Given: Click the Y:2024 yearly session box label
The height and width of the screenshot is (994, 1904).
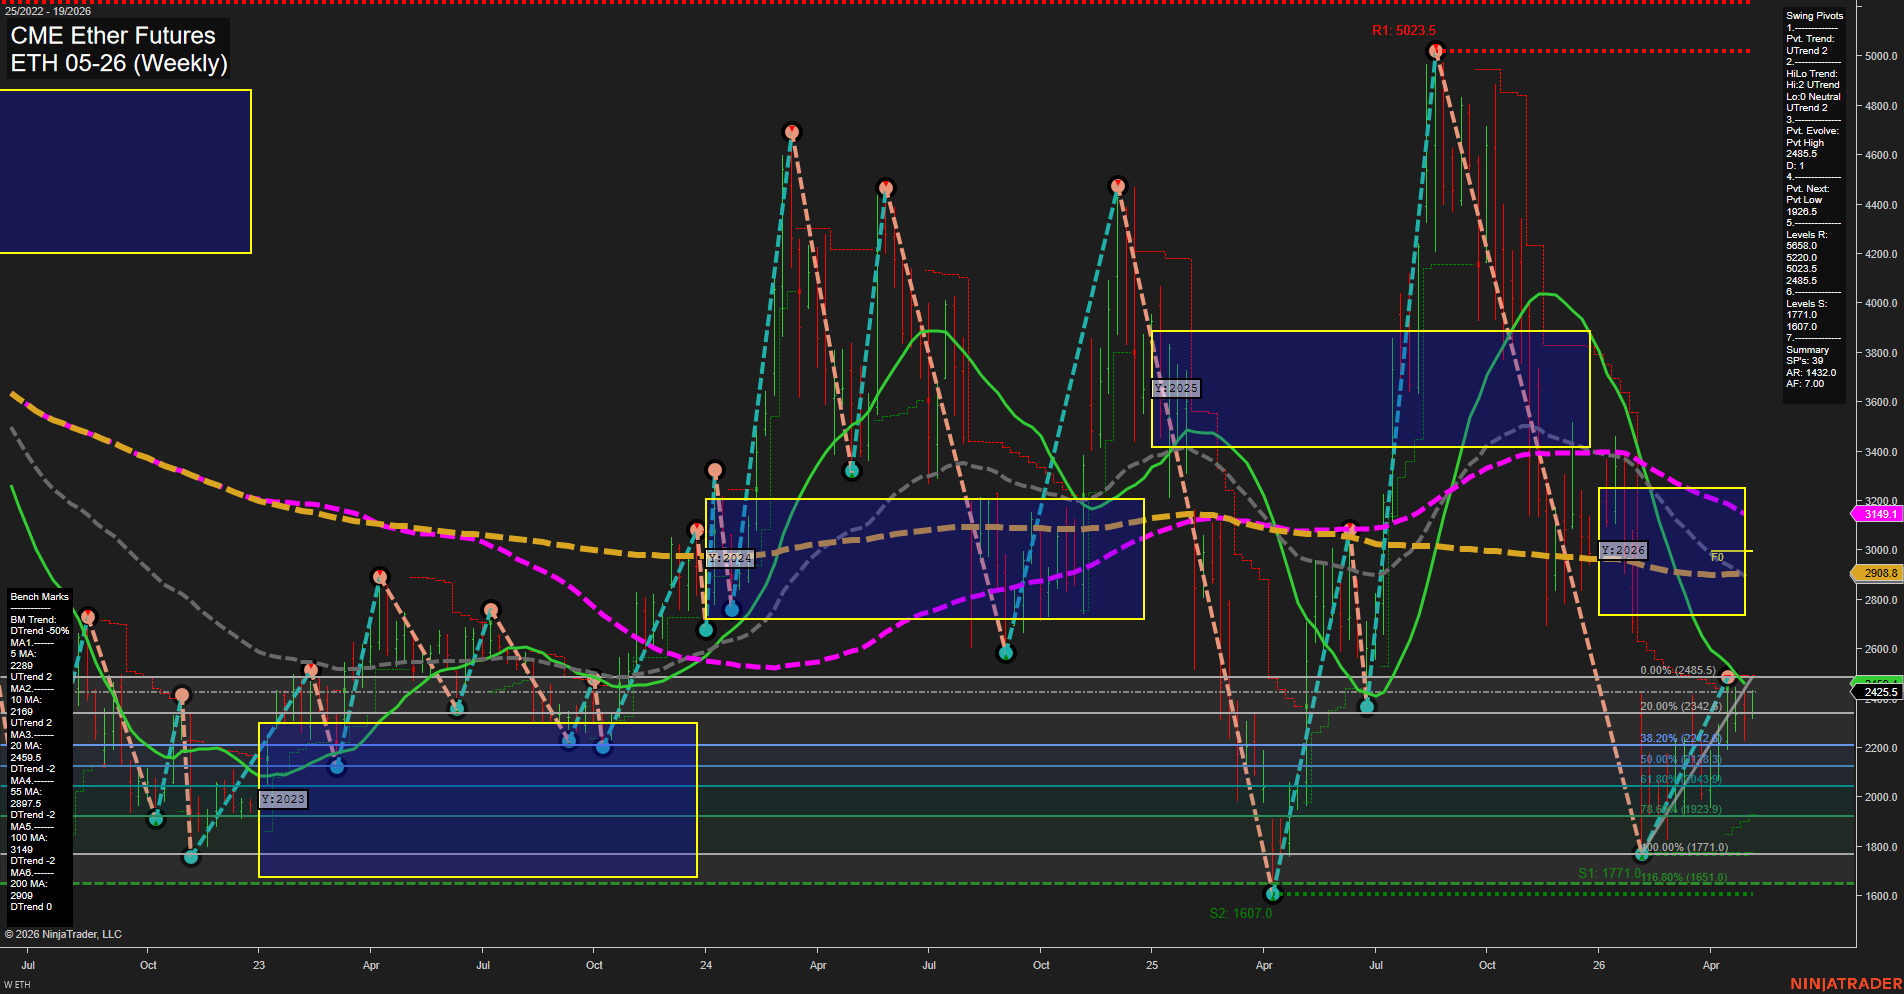Looking at the screenshot, I should pyautogui.click(x=729, y=558).
